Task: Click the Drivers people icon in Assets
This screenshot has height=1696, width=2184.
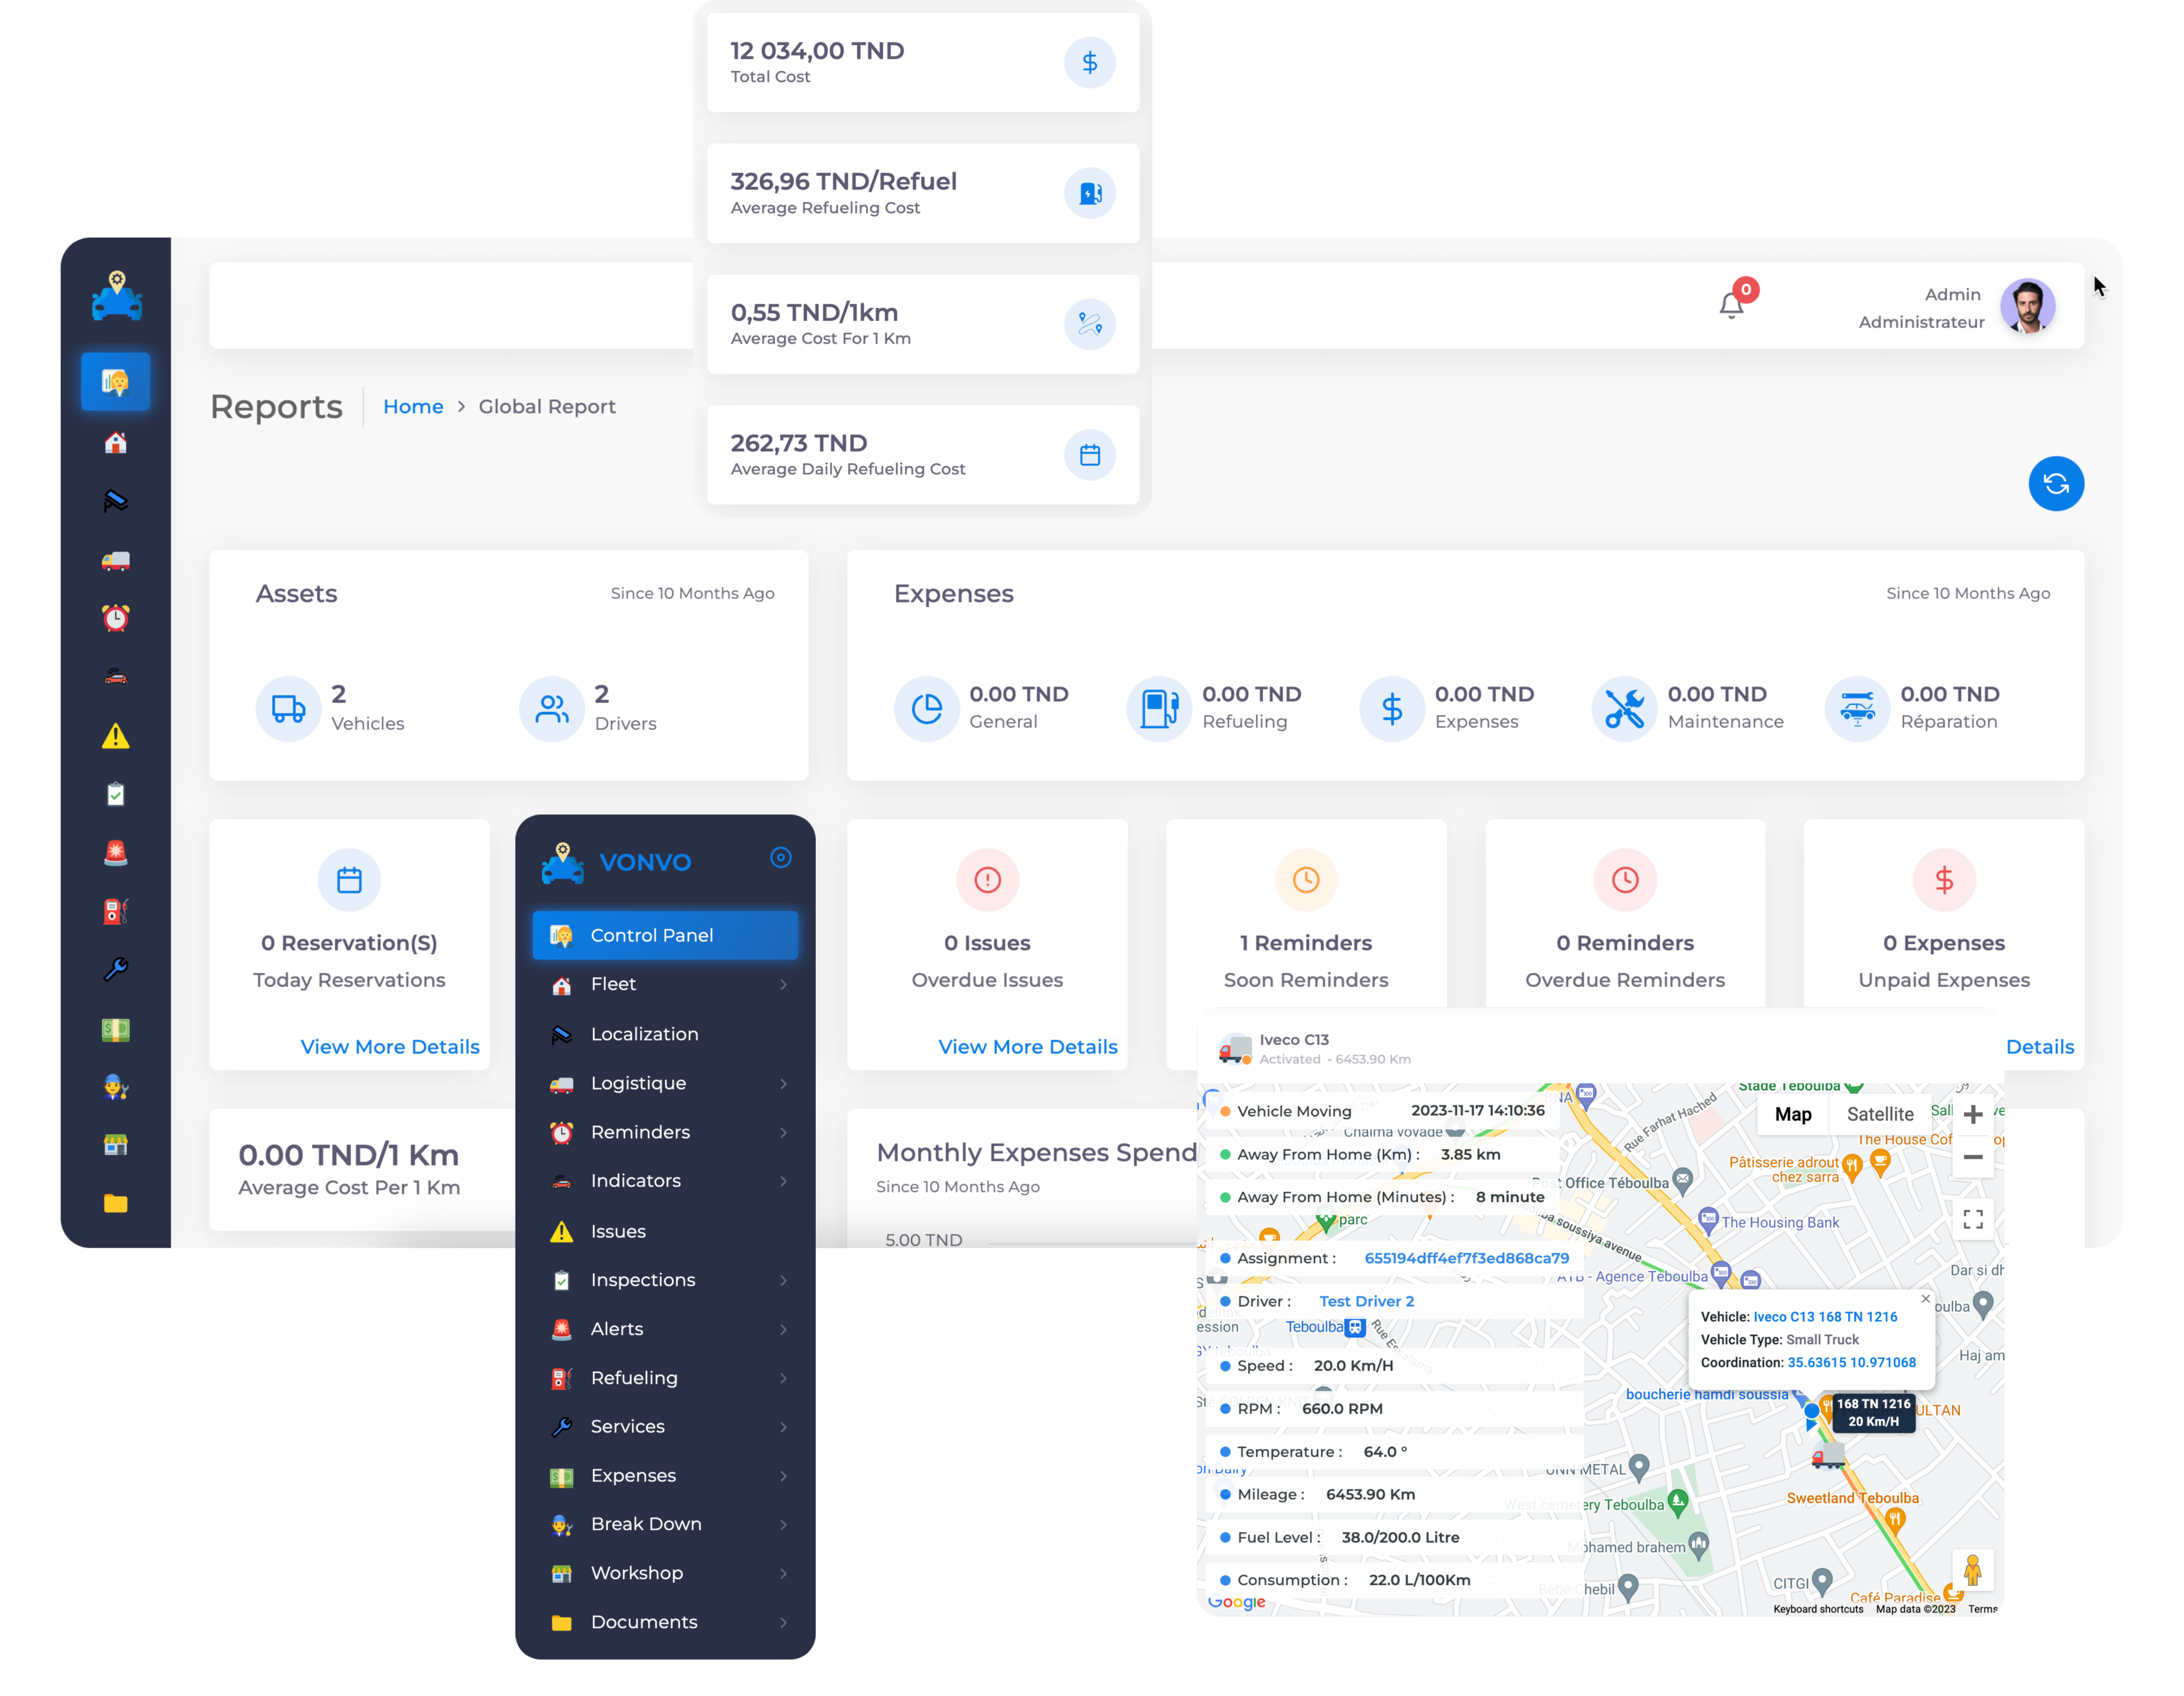Action: point(551,709)
